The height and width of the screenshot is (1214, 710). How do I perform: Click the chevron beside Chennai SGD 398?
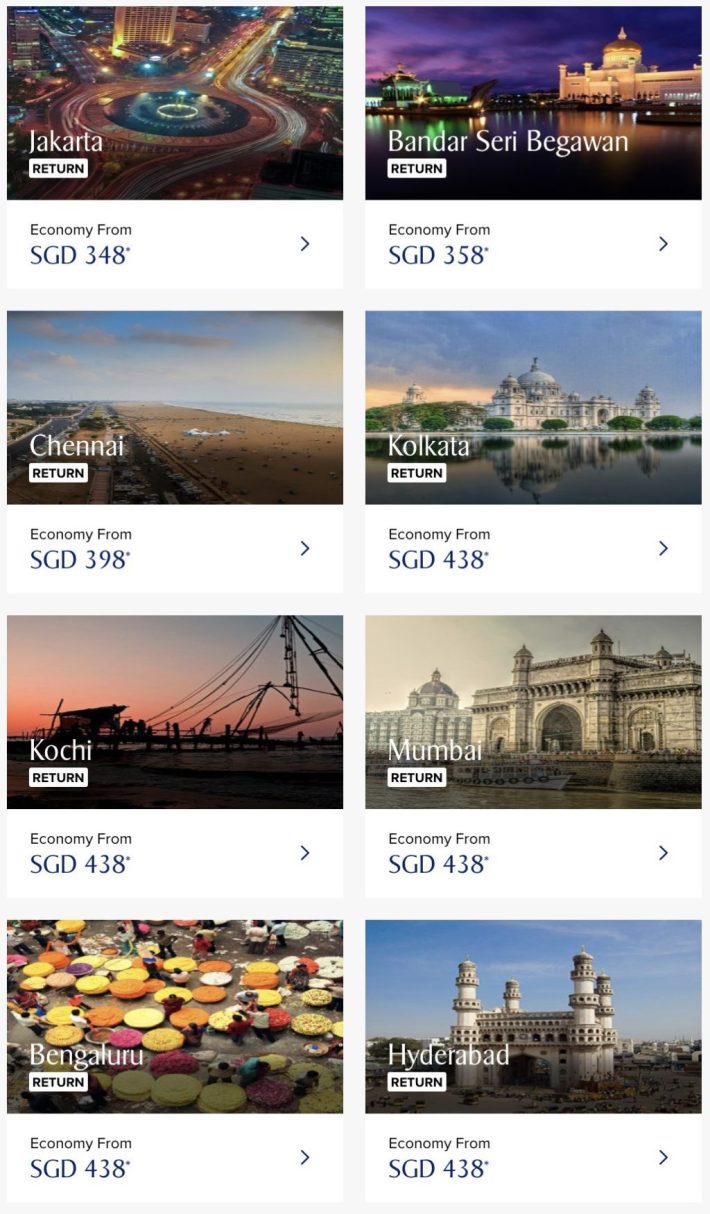pos(305,548)
